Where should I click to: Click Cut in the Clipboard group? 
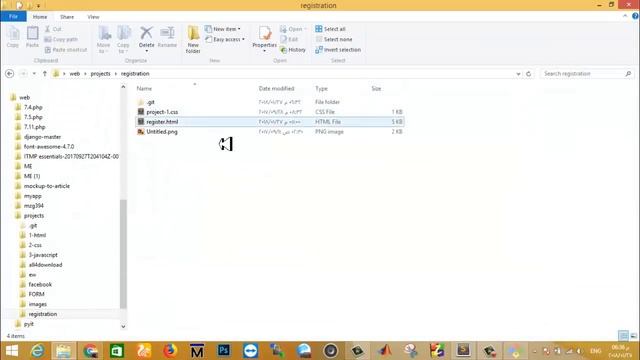(x=53, y=29)
